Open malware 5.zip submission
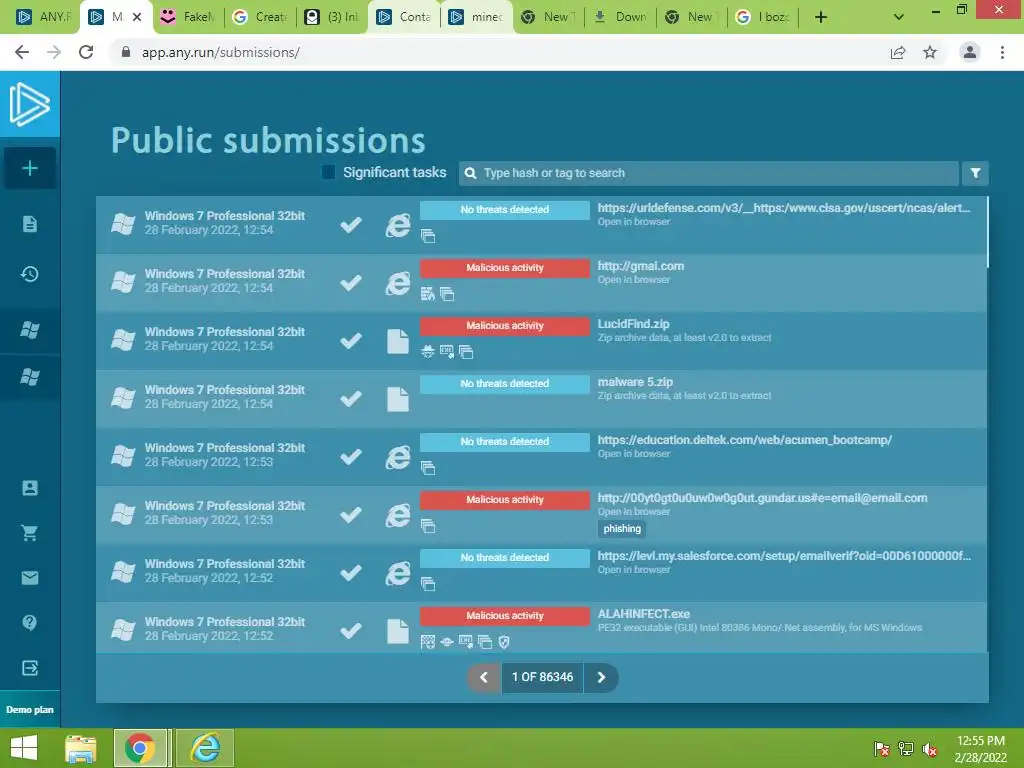 [x=635, y=382]
